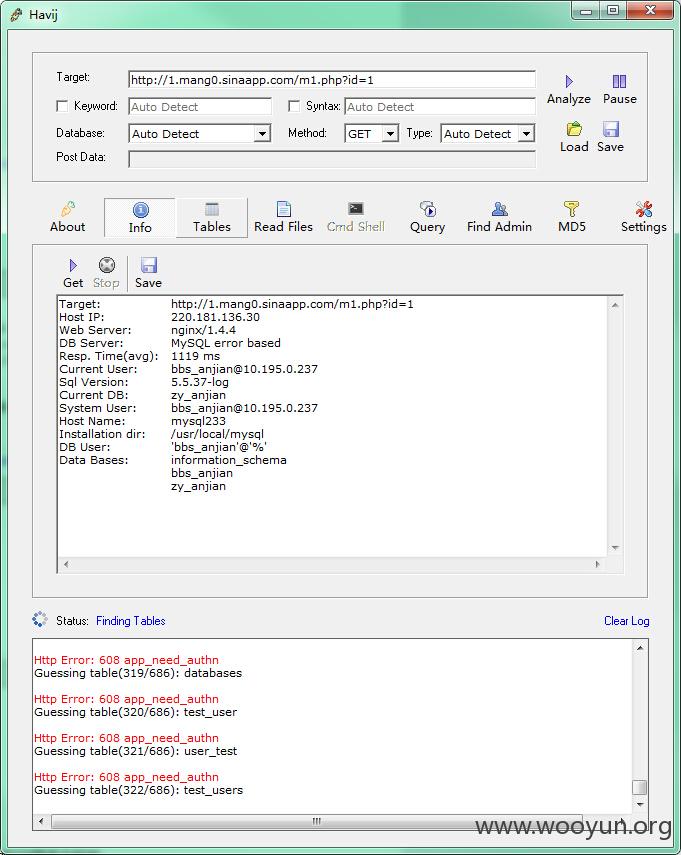This screenshot has height=855, width=681.
Task: Open the Tables tab
Action: [x=212, y=217]
